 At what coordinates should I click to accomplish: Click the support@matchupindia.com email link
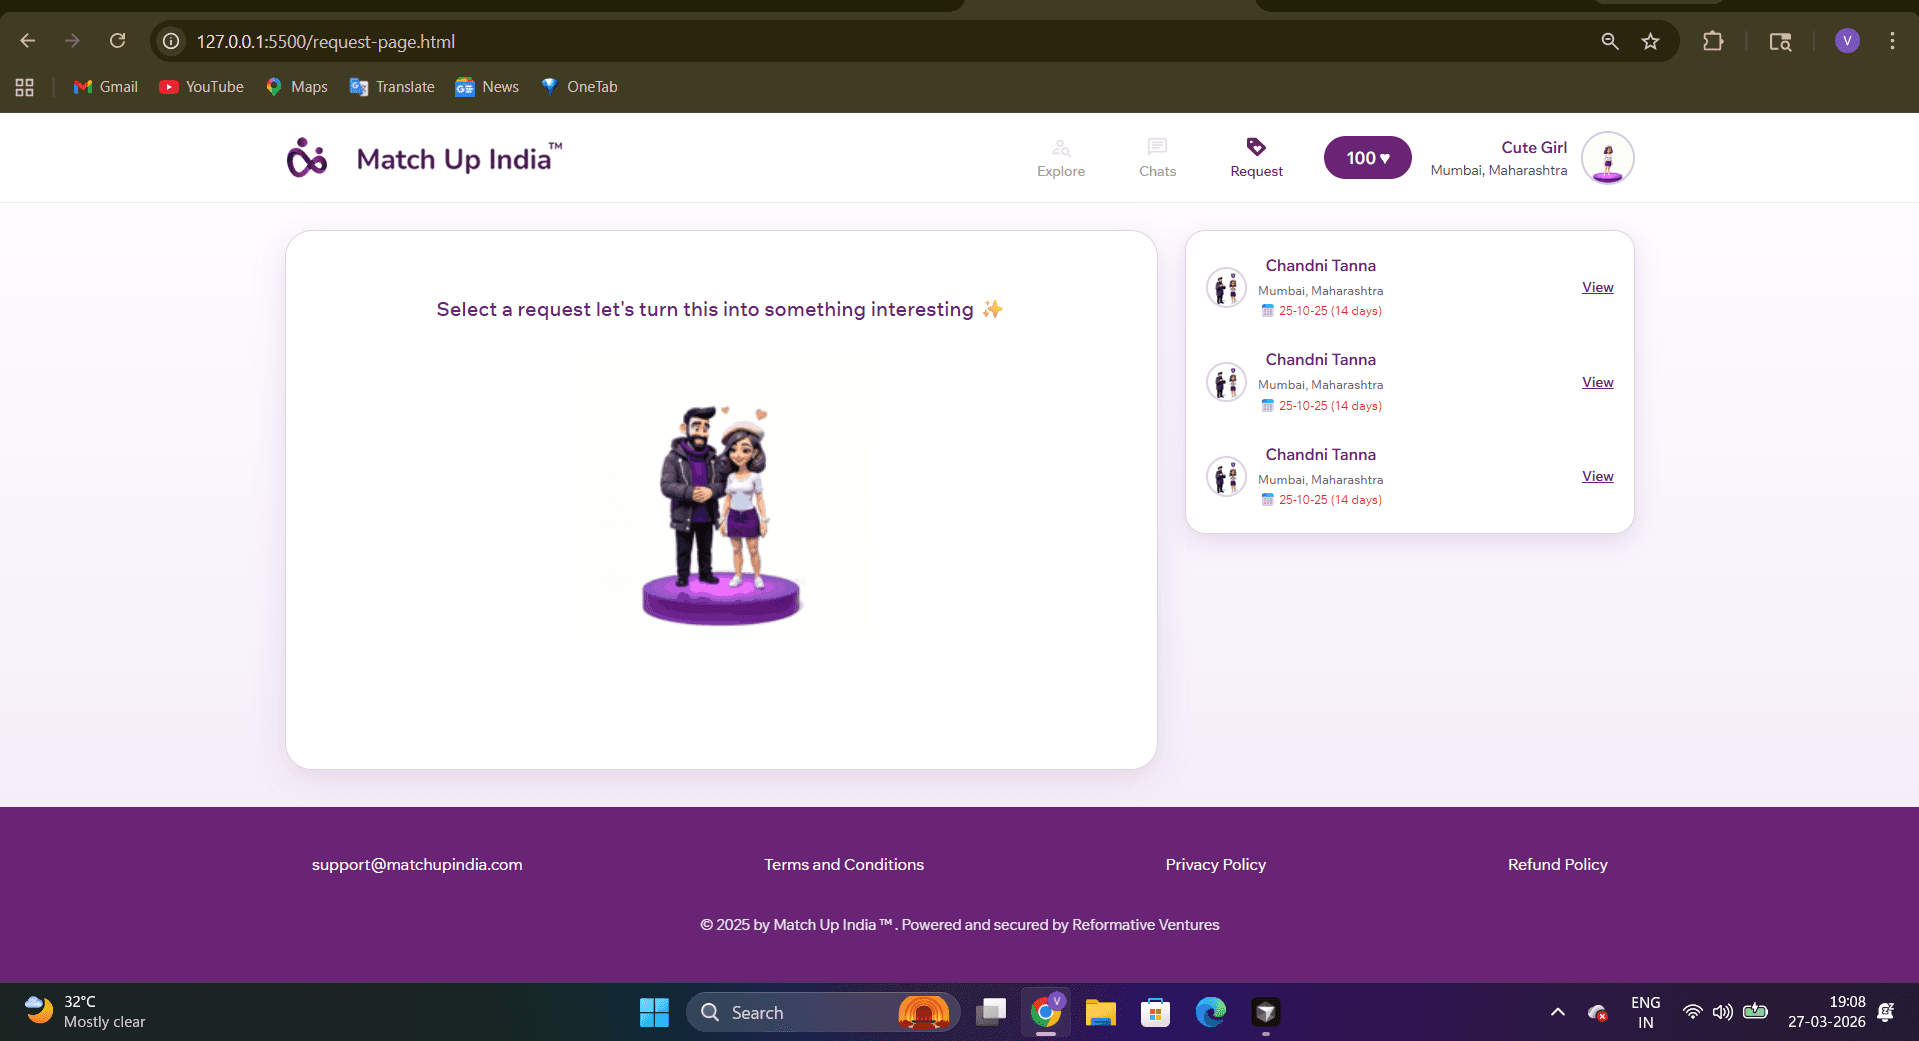point(417,865)
